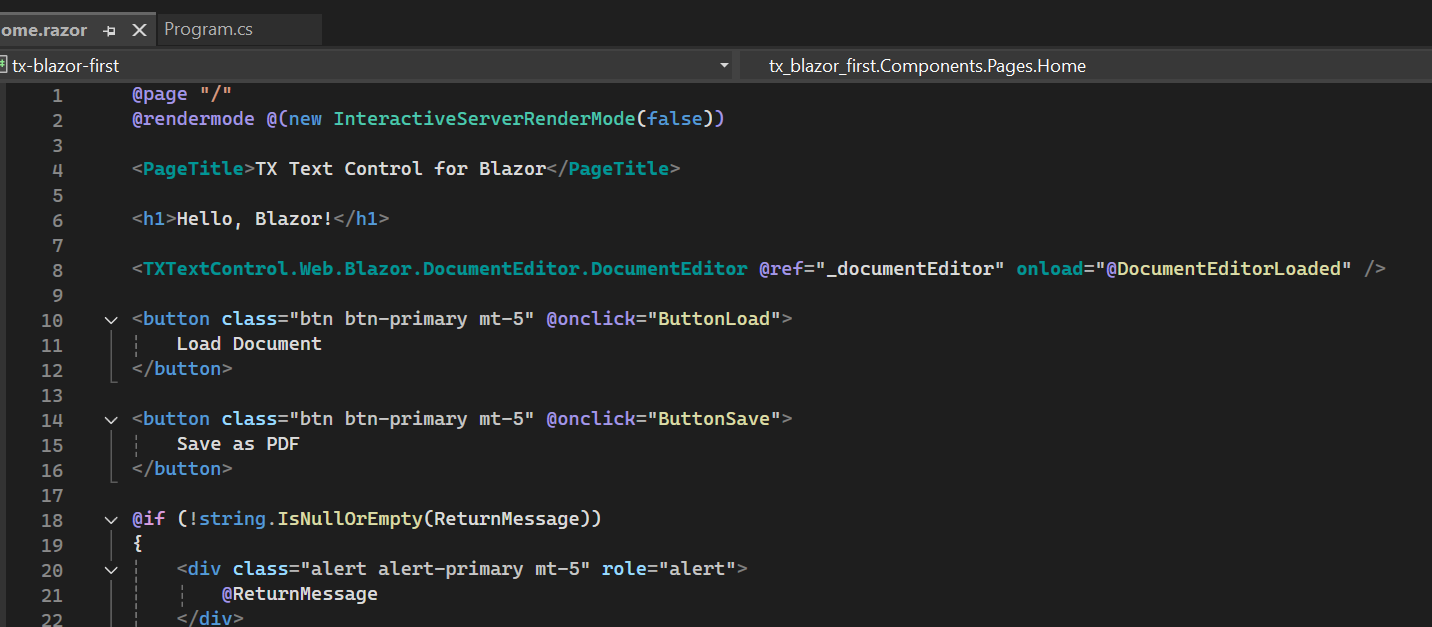This screenshot has width=1432, height=627.
Task: Place cursor on InteractiveServerRenderMode
Action: (x=484, y=119)
